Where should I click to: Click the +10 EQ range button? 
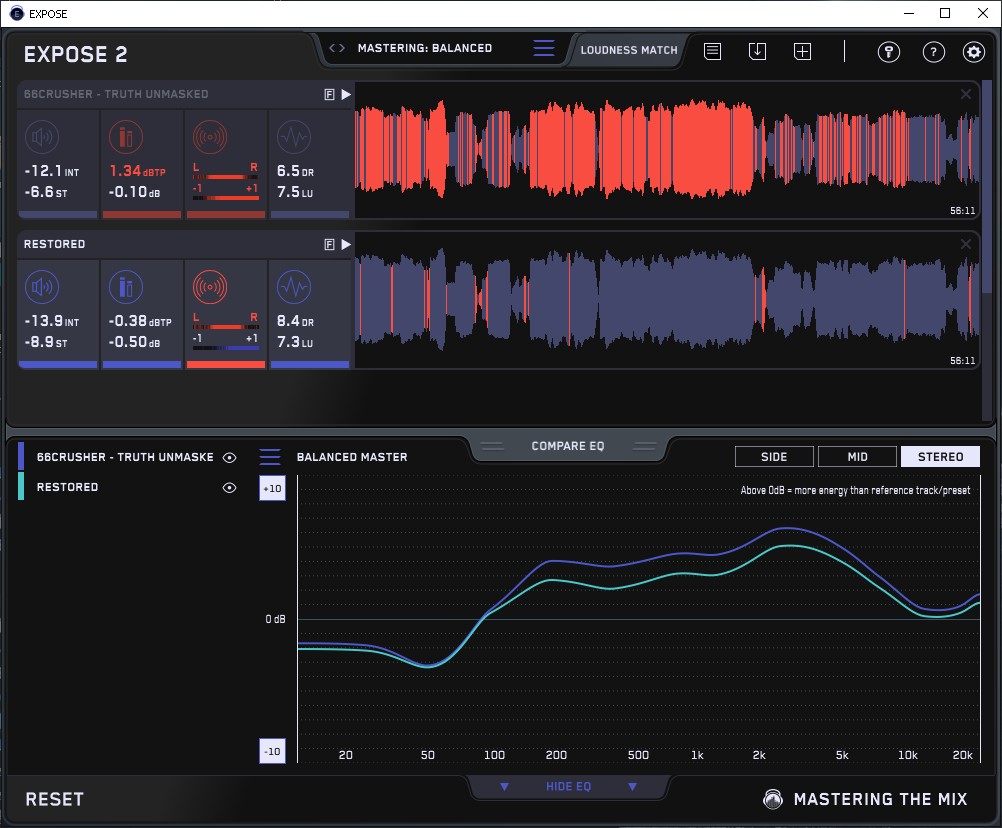coord(272,489)
